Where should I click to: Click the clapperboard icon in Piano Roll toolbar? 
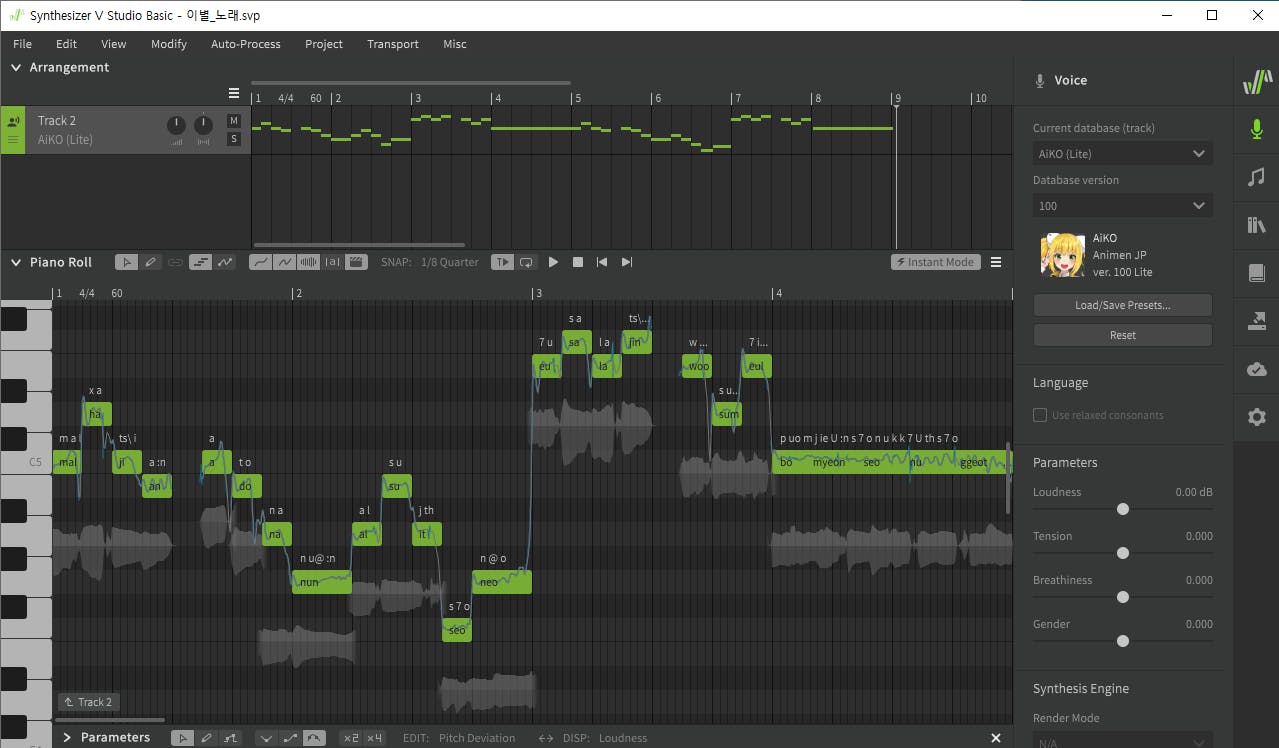(x=357, y=262)
